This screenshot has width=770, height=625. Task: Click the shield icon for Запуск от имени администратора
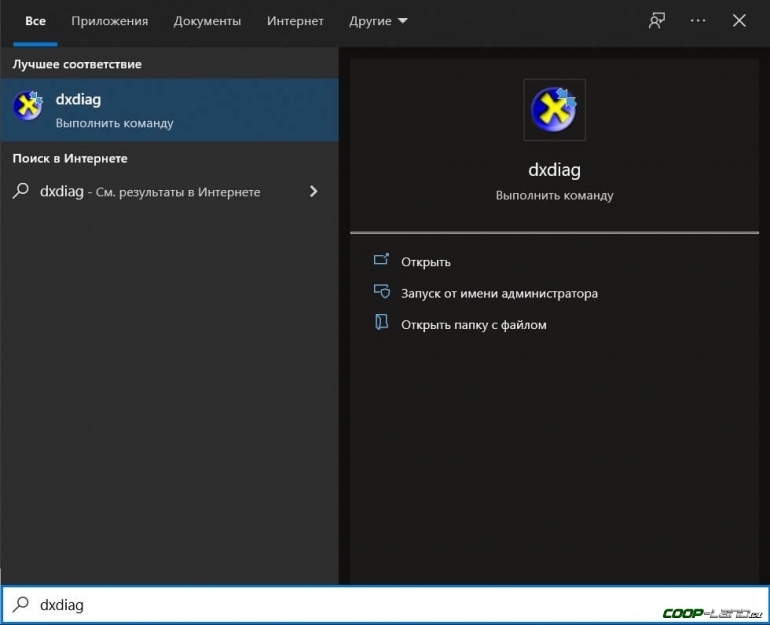tap(381, 293)
